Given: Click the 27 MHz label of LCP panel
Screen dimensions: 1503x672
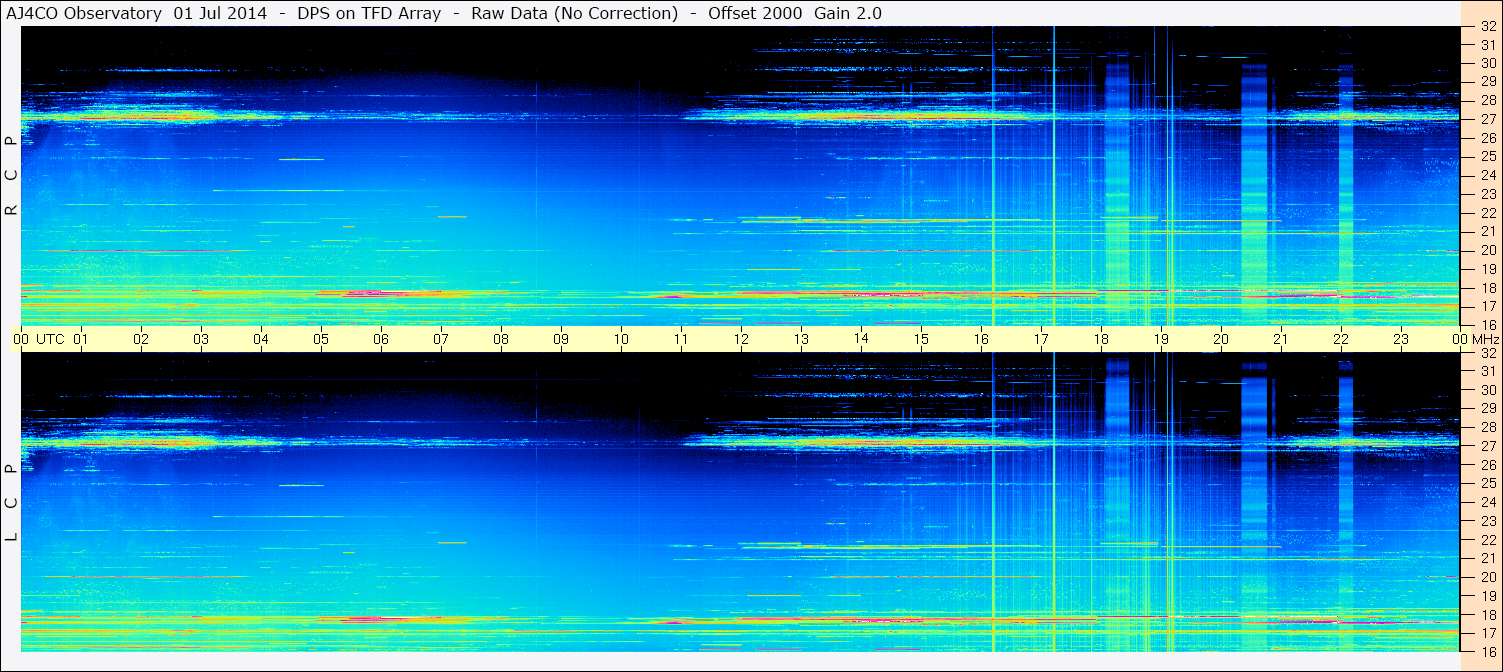Looking at the screenshot, I should (x=1488, y=446).
